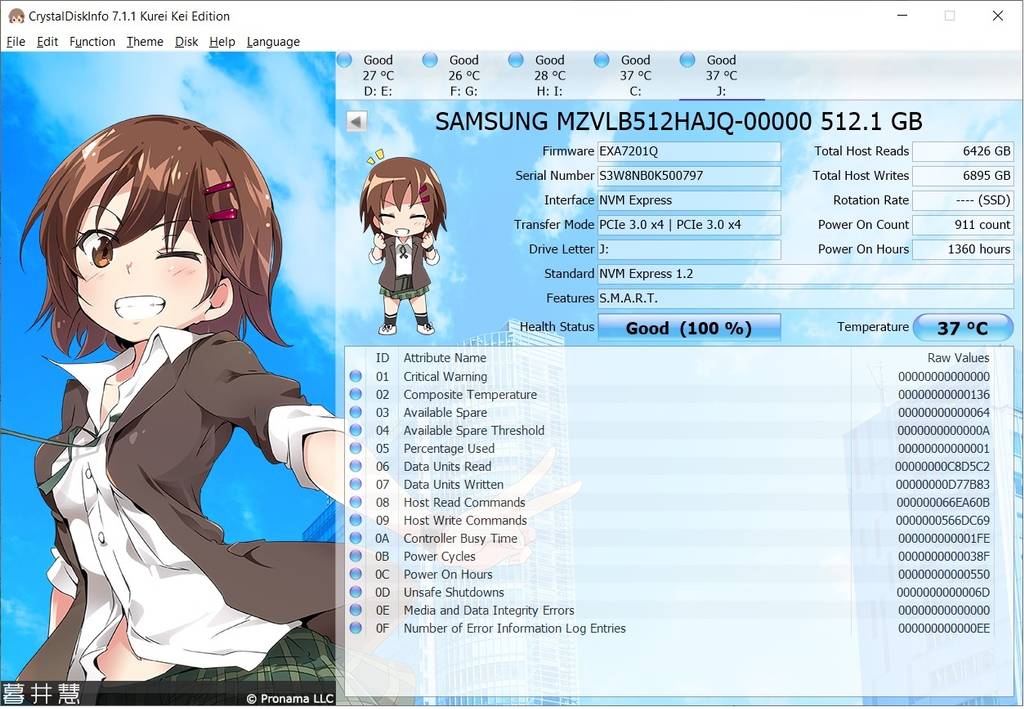The height and width of the screenshot is (709, 1024).
Task: Click the status icon beside Composite Temperature
Action: point(357,395)
